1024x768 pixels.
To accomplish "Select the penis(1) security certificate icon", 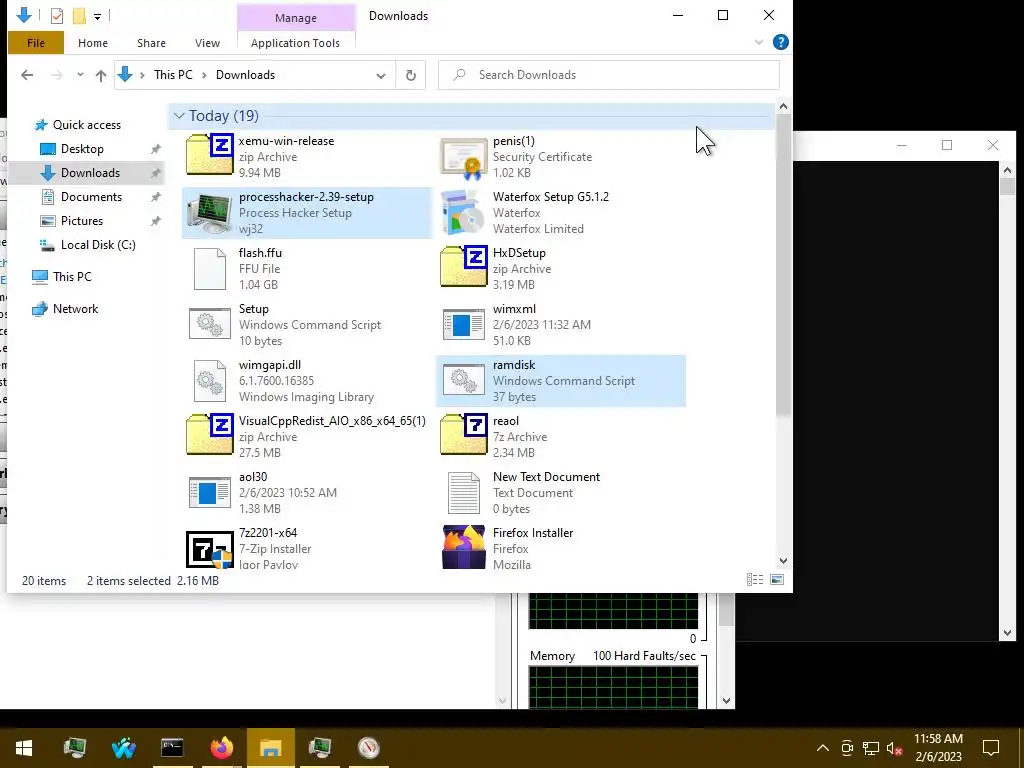I will pyautogui.click(x=464, y=157).
